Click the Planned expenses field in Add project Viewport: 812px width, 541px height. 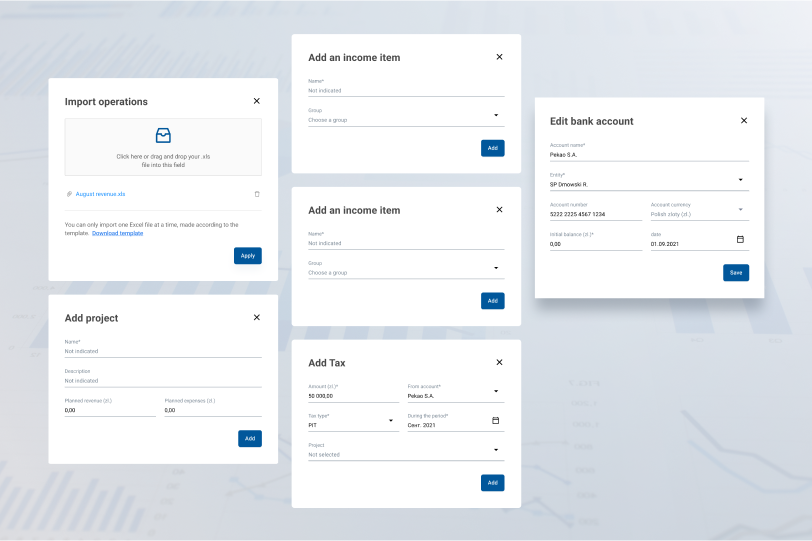[212, 410]
